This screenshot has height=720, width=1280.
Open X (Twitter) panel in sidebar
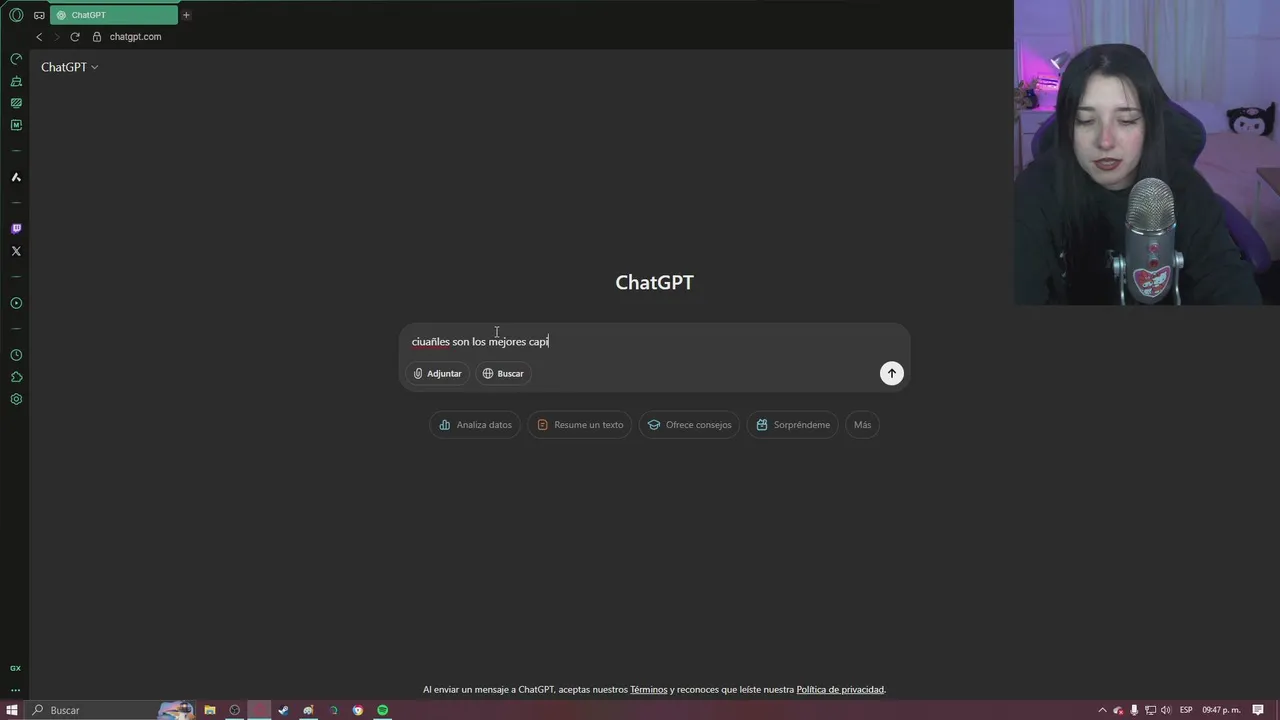point(16,251)
